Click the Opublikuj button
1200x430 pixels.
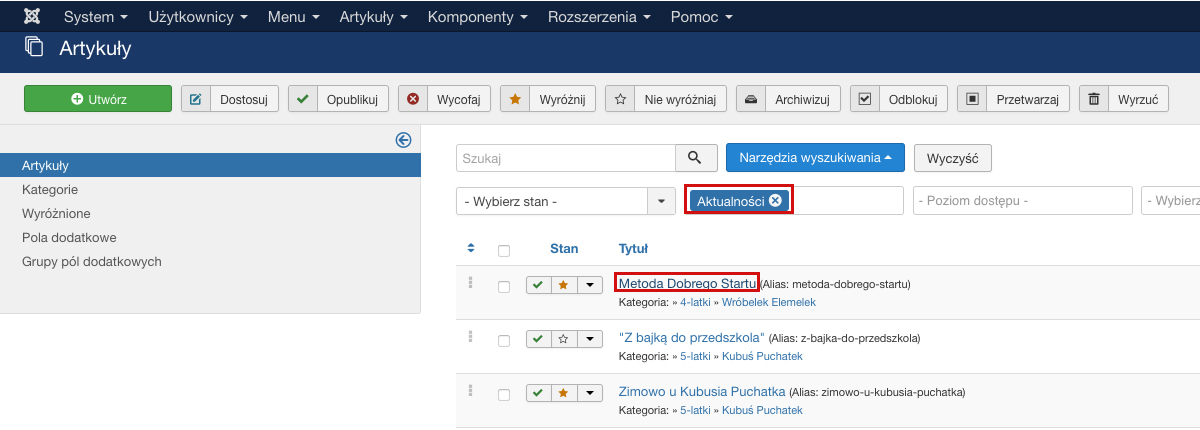point(339,99)
